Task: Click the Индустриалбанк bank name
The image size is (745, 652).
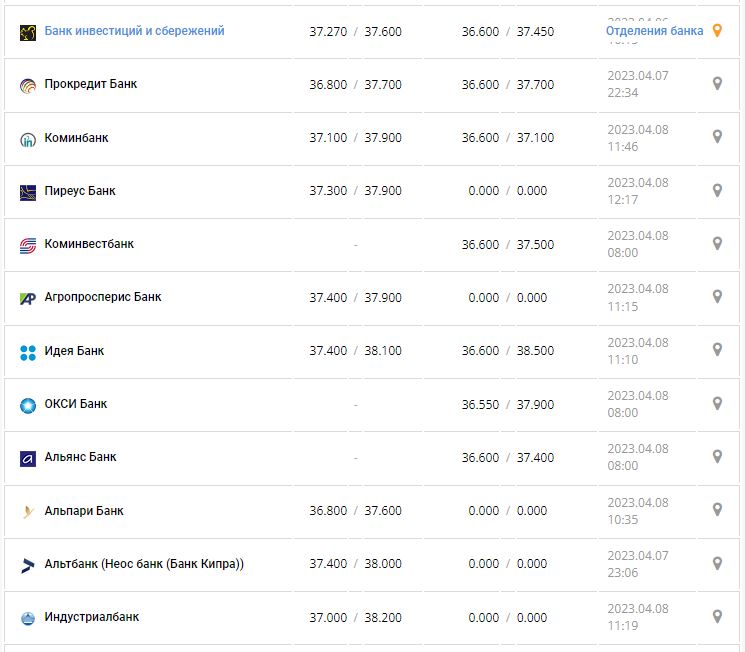Action: (x=92, y=617)
